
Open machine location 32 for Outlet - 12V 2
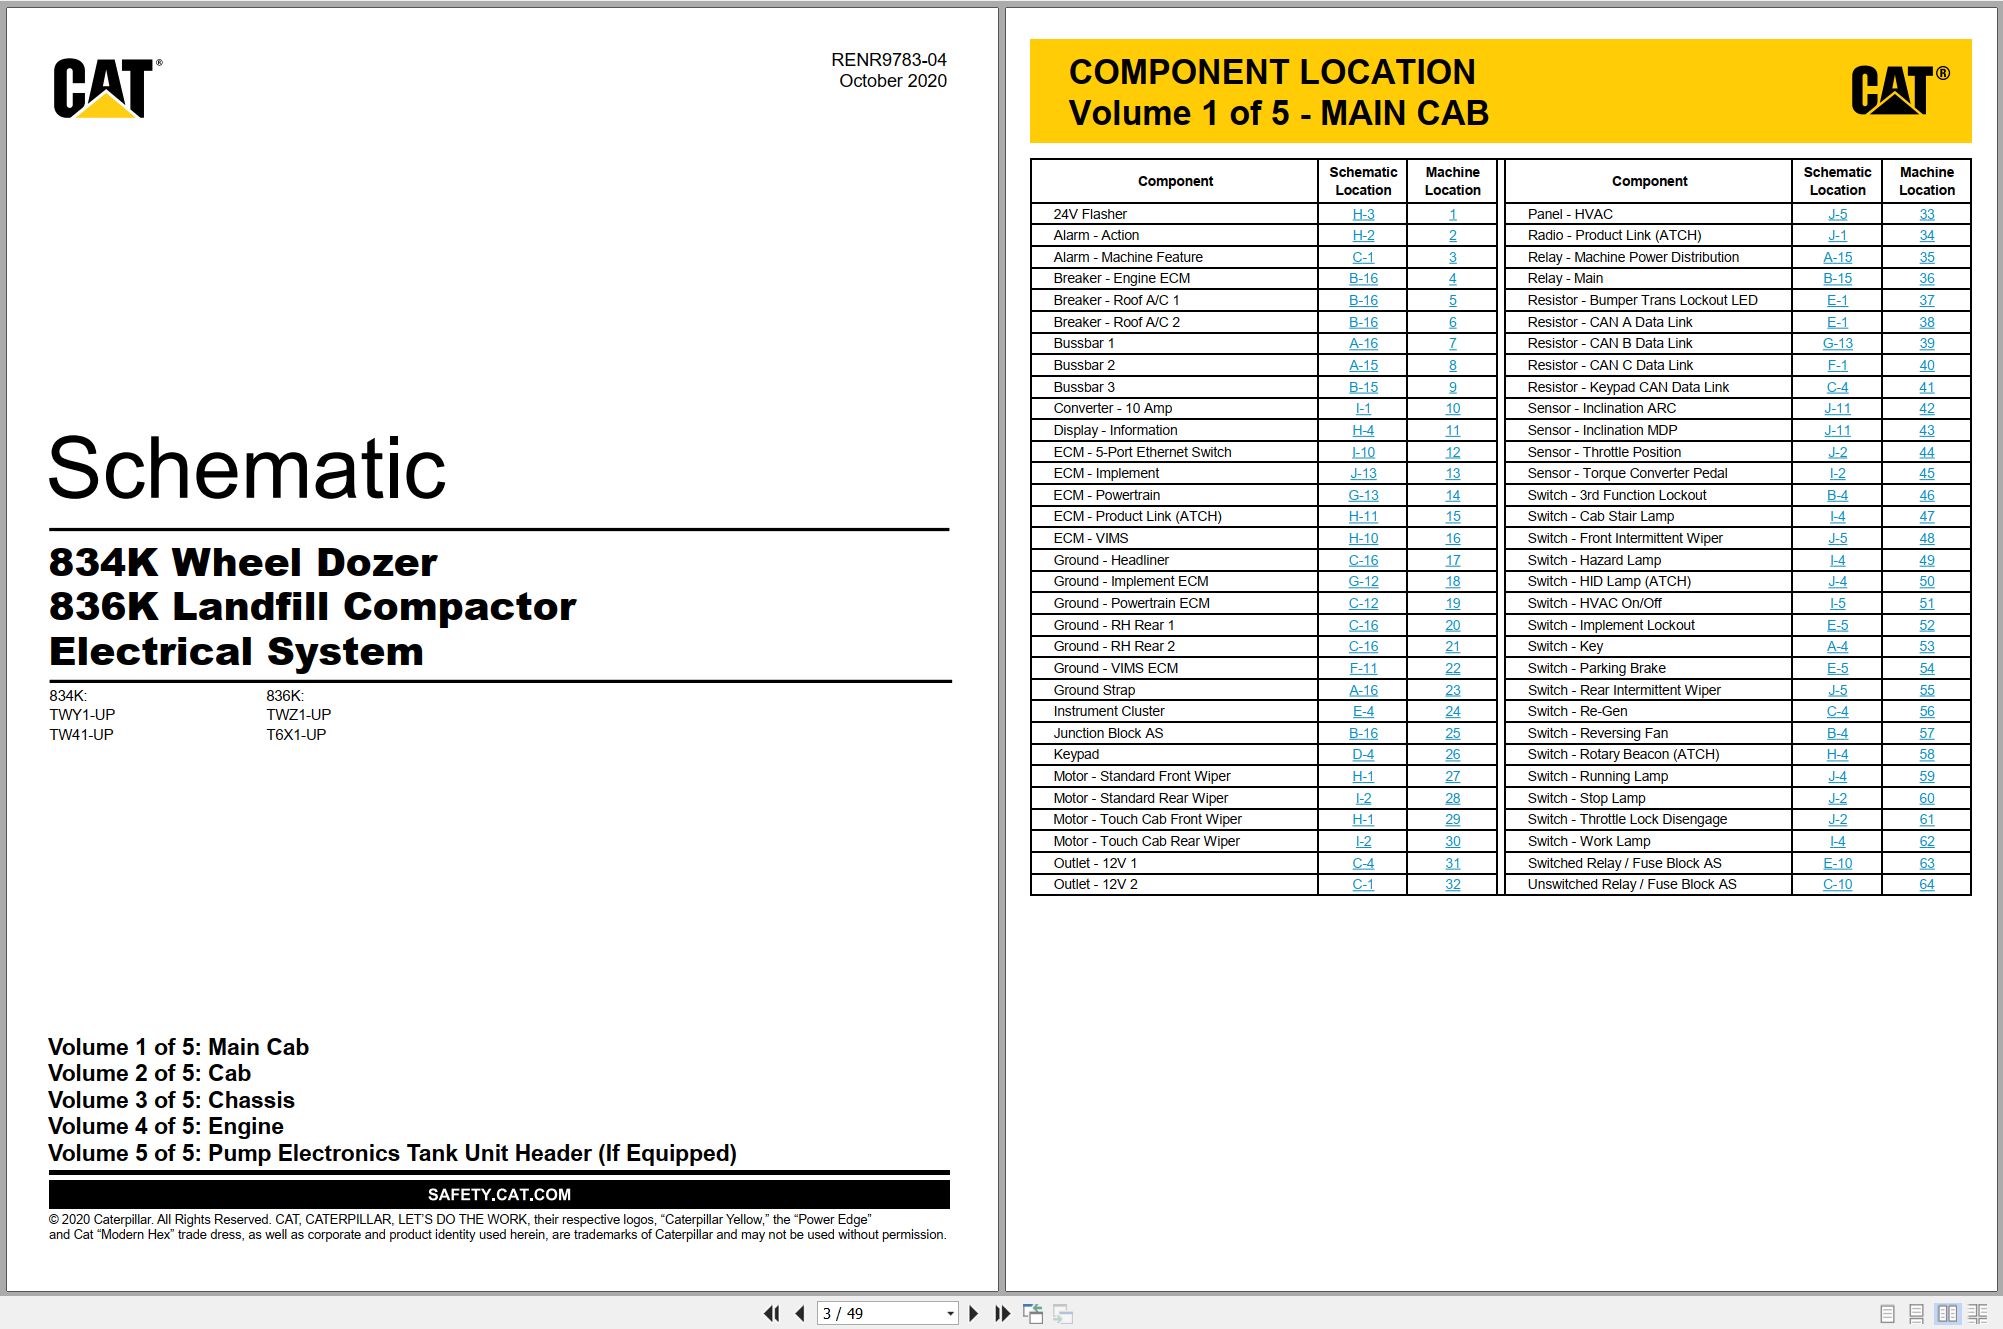1453,884
